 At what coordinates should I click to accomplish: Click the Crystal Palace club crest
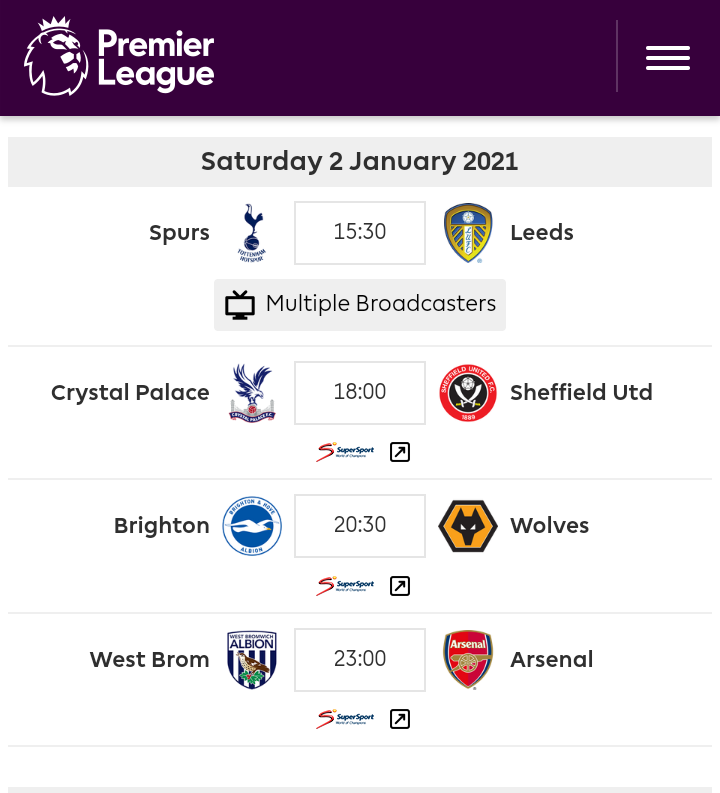(252, 392)
